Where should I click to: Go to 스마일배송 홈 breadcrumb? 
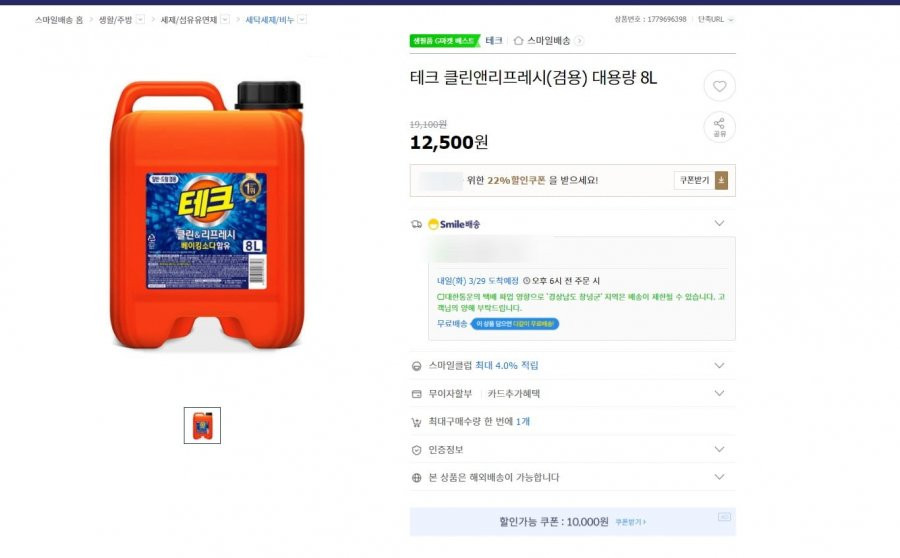pyautogui.click(x=59, y=20)
